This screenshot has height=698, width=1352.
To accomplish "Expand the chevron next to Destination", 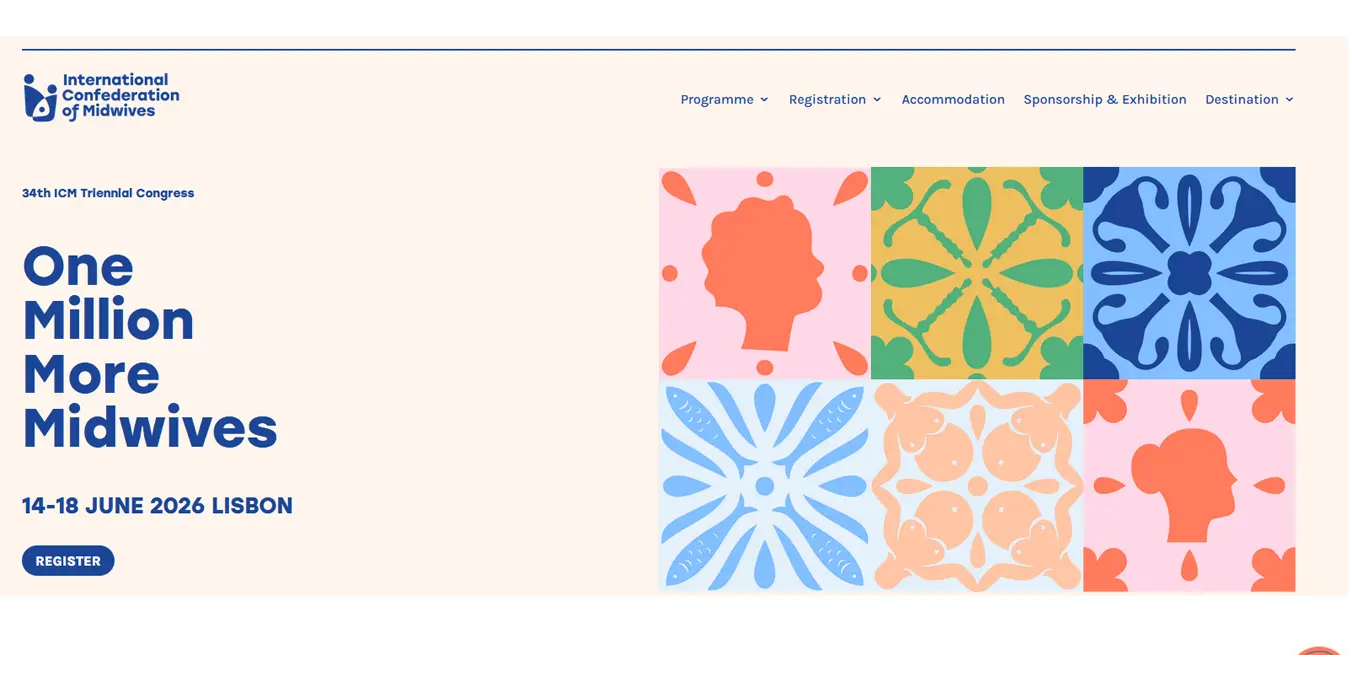I will 1289,100.
